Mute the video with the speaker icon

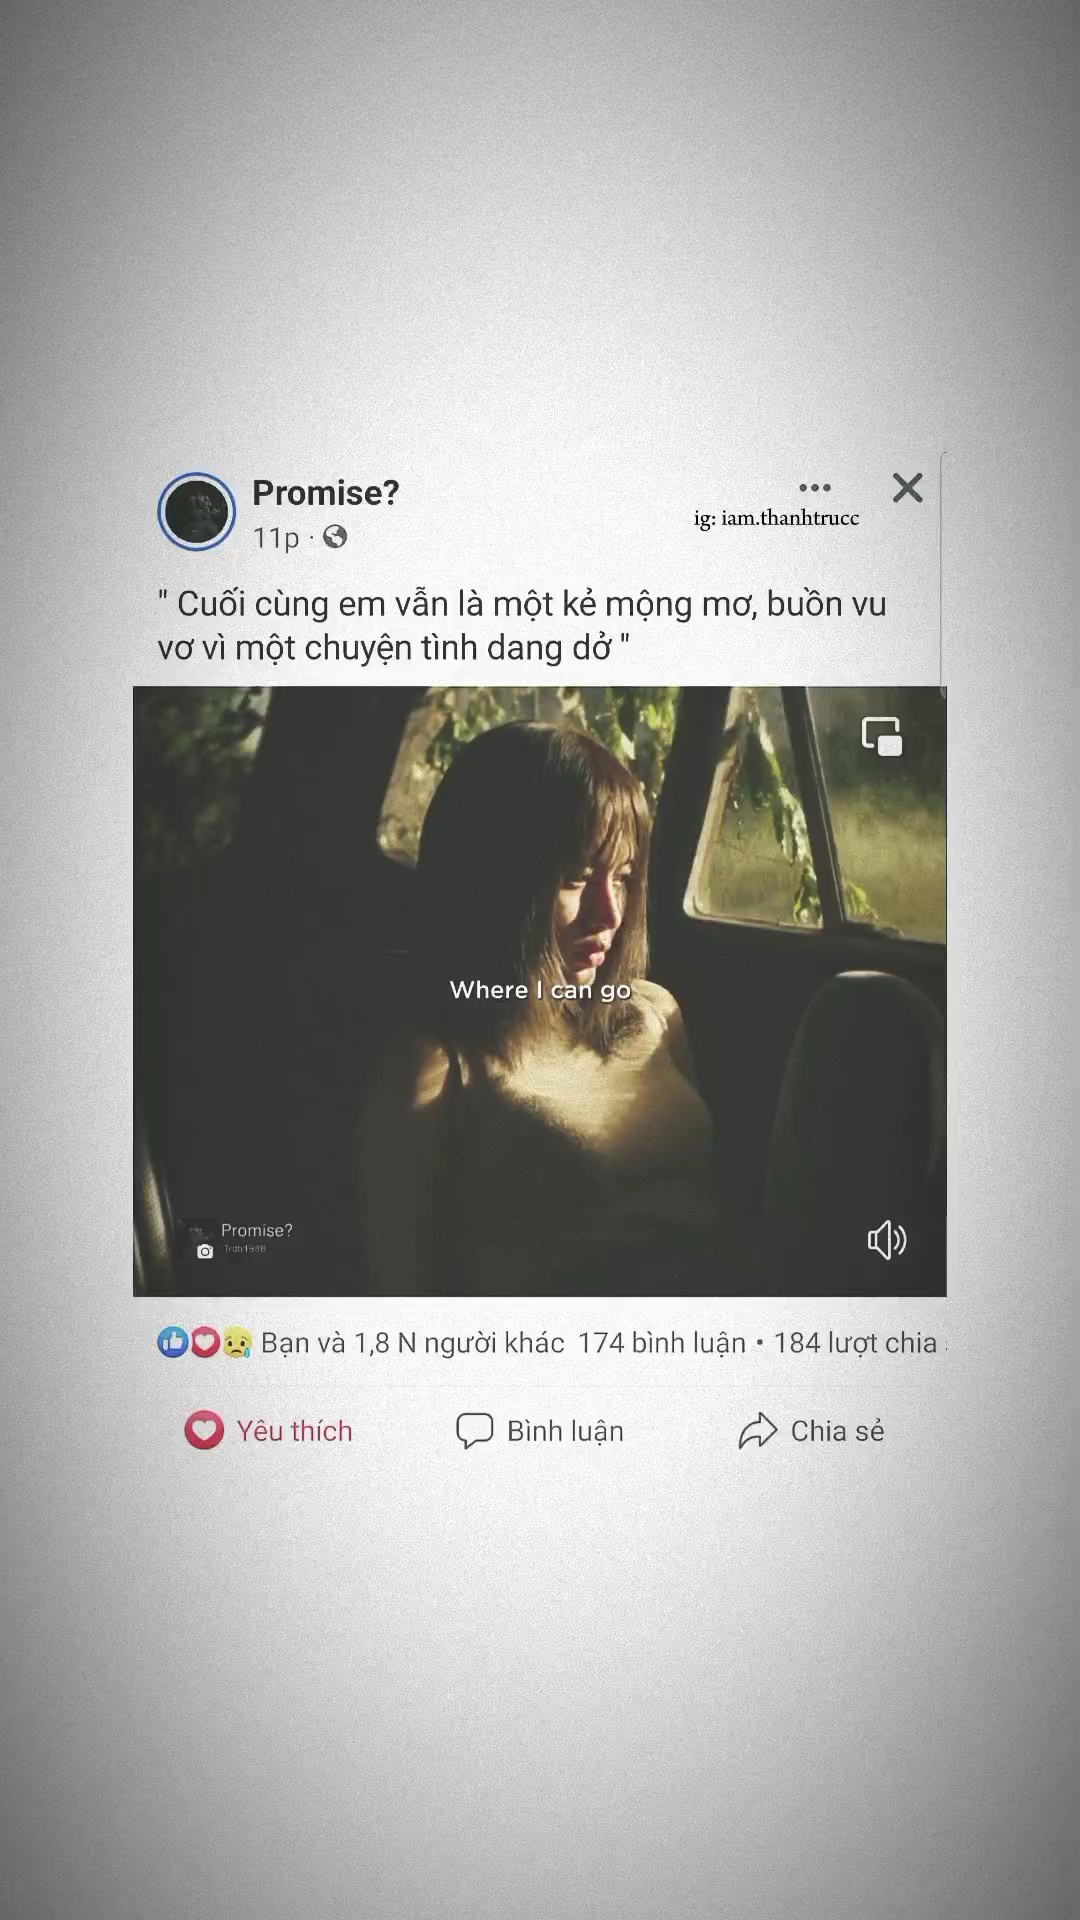coord(886,1240)
